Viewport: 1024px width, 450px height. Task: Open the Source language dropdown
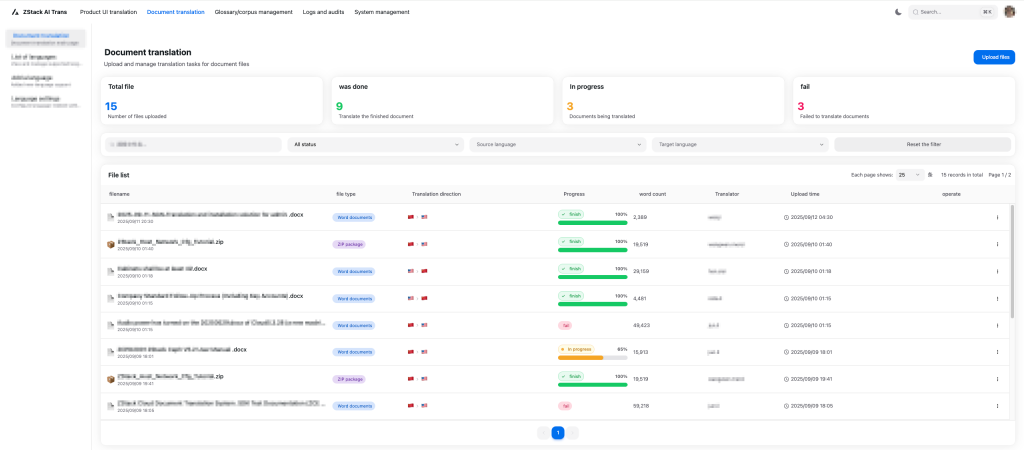tap(557, 144)
